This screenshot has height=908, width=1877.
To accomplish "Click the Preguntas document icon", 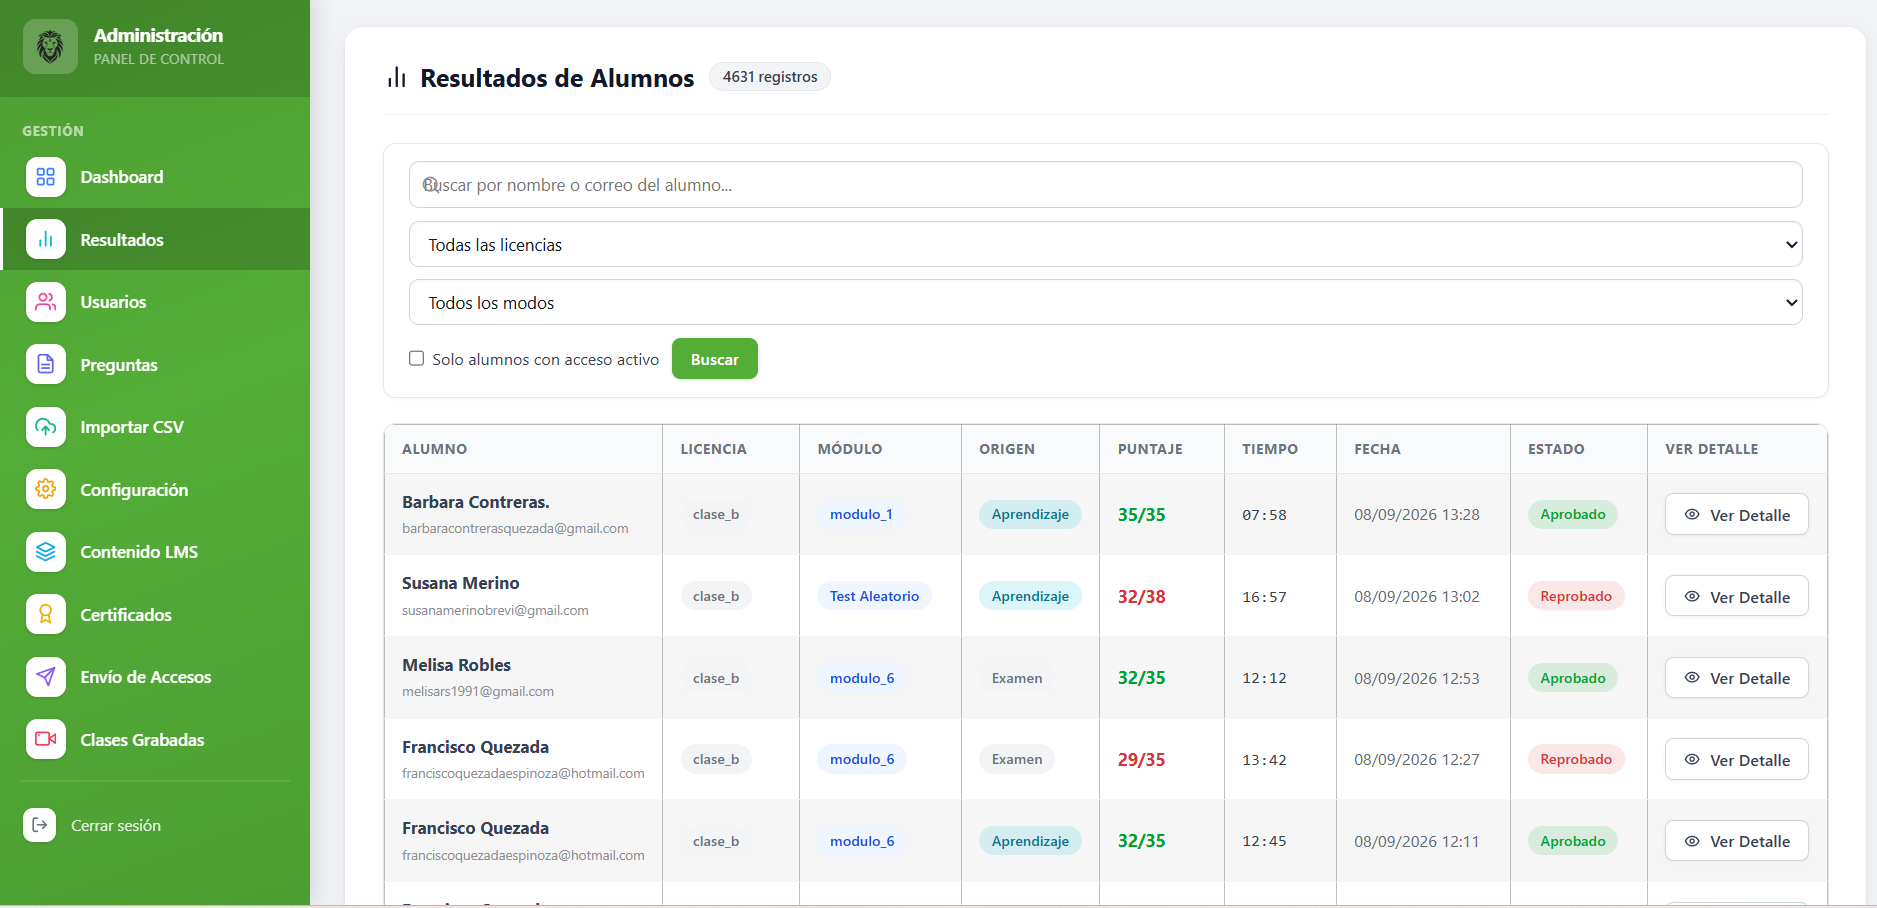I will click(x=46, y=365).
